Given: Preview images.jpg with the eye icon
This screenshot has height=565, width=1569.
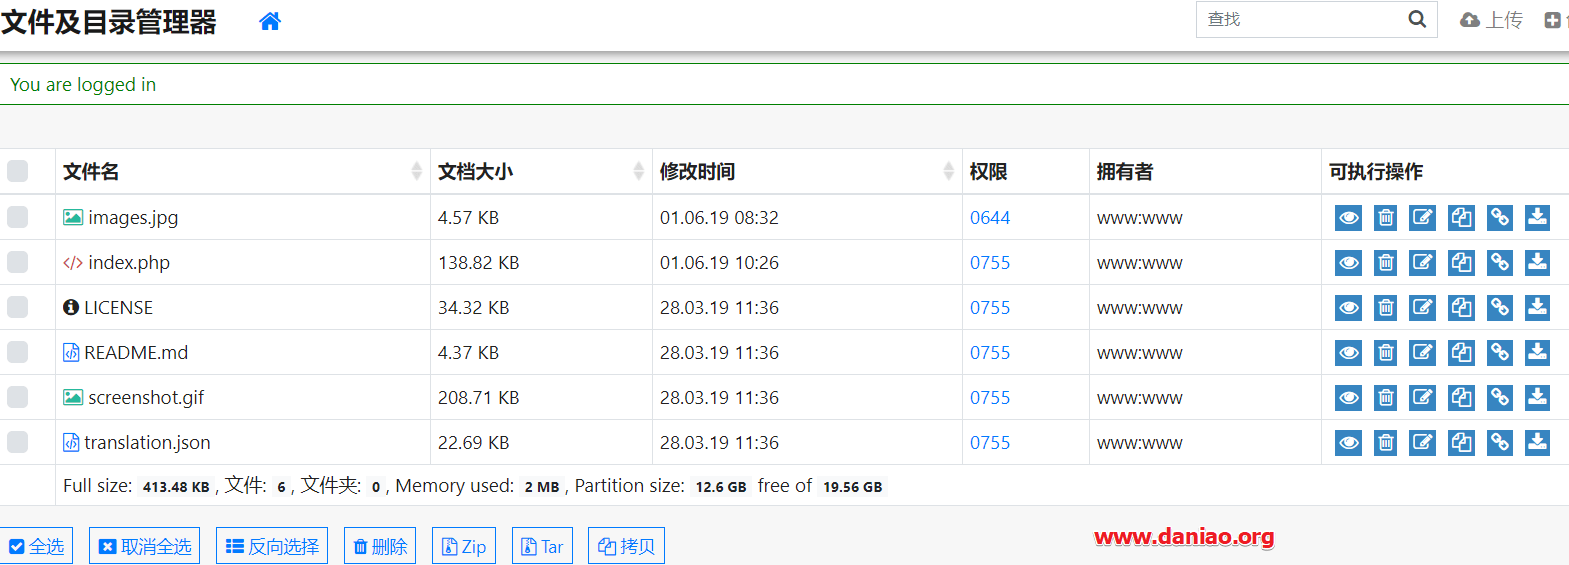Looking at the screenshot, I should 1348,218.
